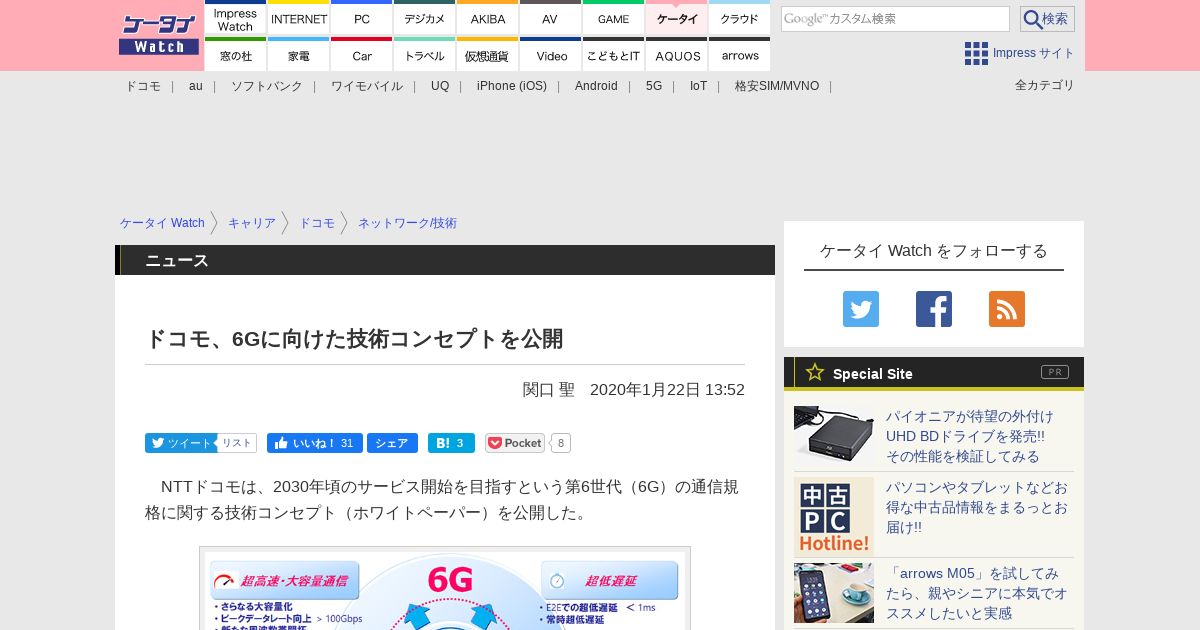This screenshot has width=1200, height=630.
Task: Click the ドコモ breadcrumb link
Action: click(x=317, y=223)
